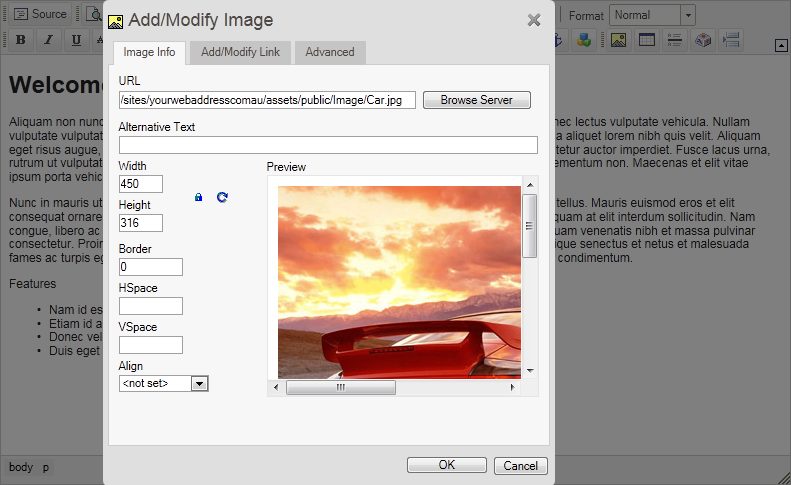
Task: Switch to the Image Info tab
Action: [x=149, y=52]
